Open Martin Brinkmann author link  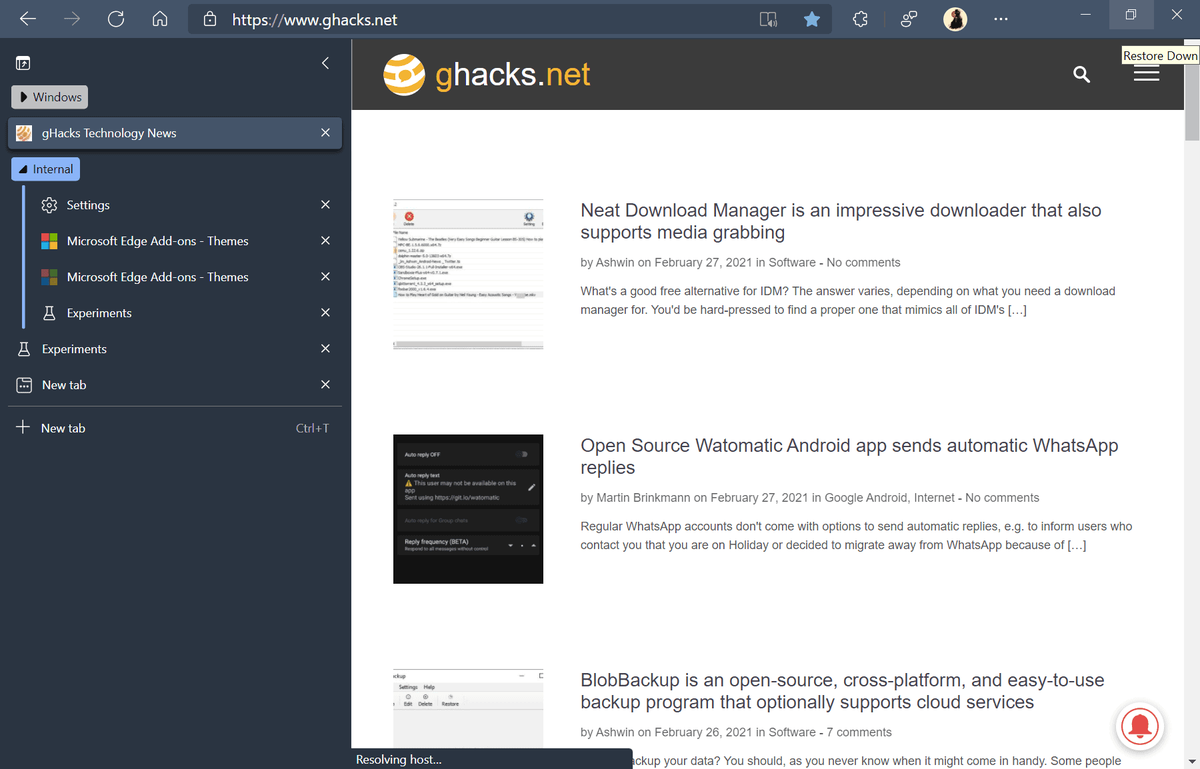643,497
